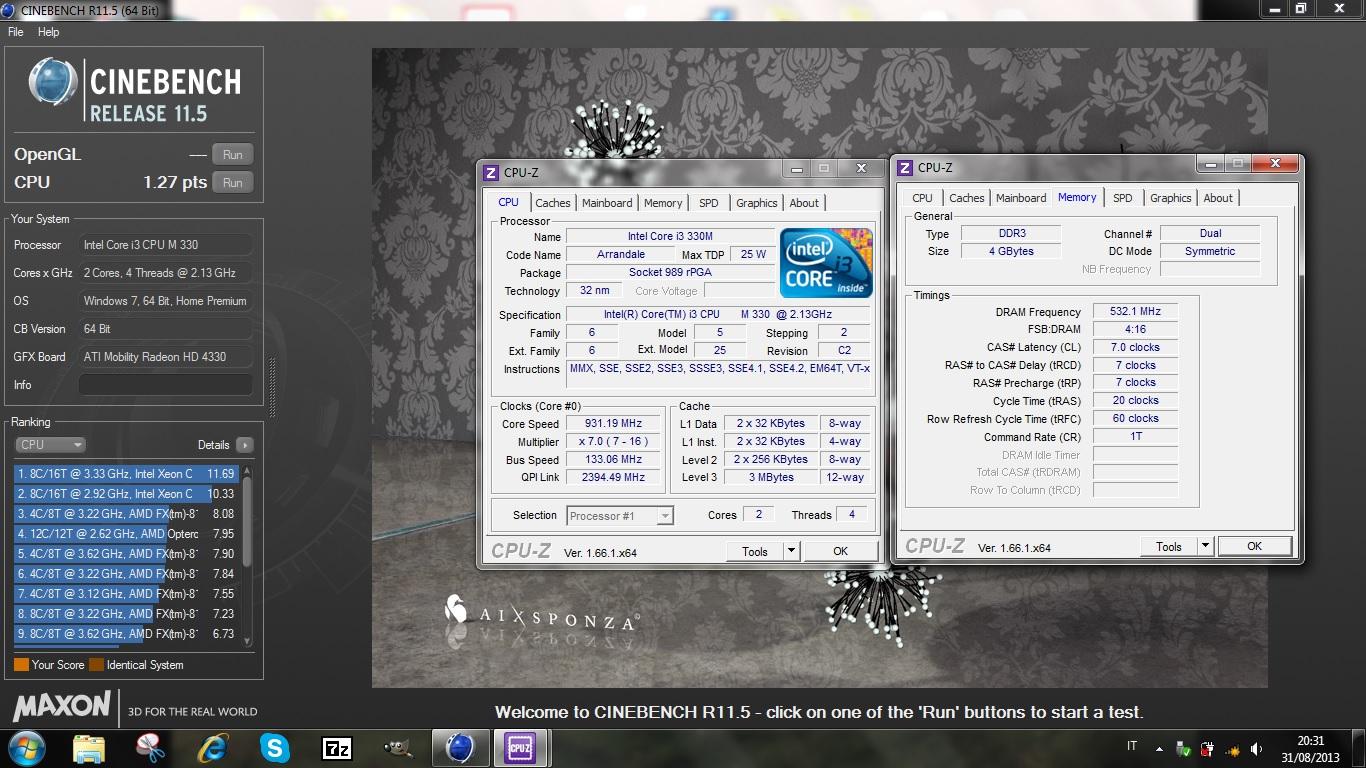Expand Tools arrow in the left CPU-Z window
Screen dimensions: 1366x768
(791, 551)
